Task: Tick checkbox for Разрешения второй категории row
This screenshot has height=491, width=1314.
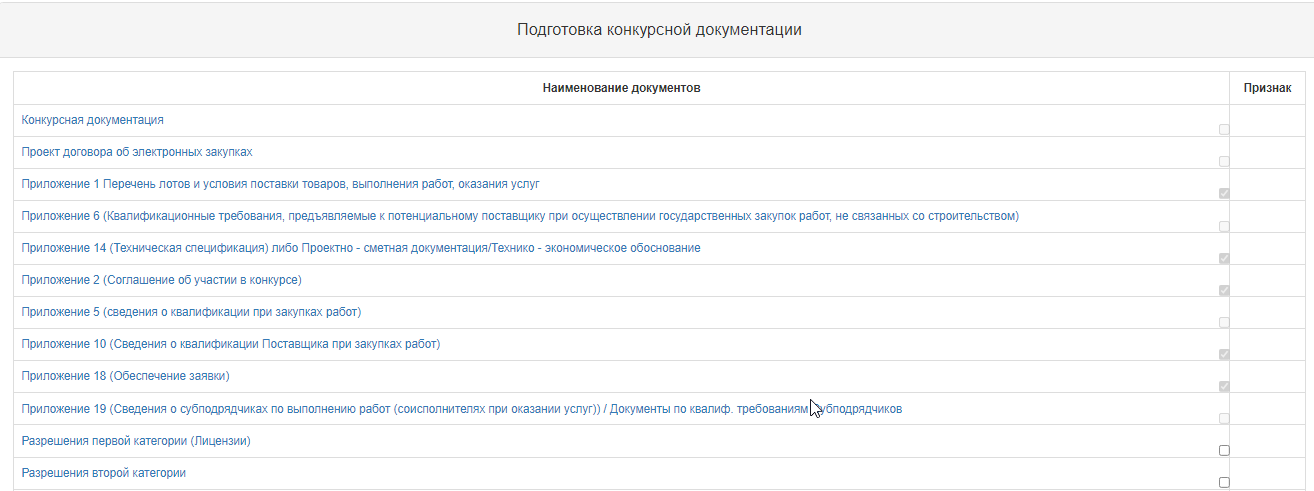Action: click(1224, 482)
